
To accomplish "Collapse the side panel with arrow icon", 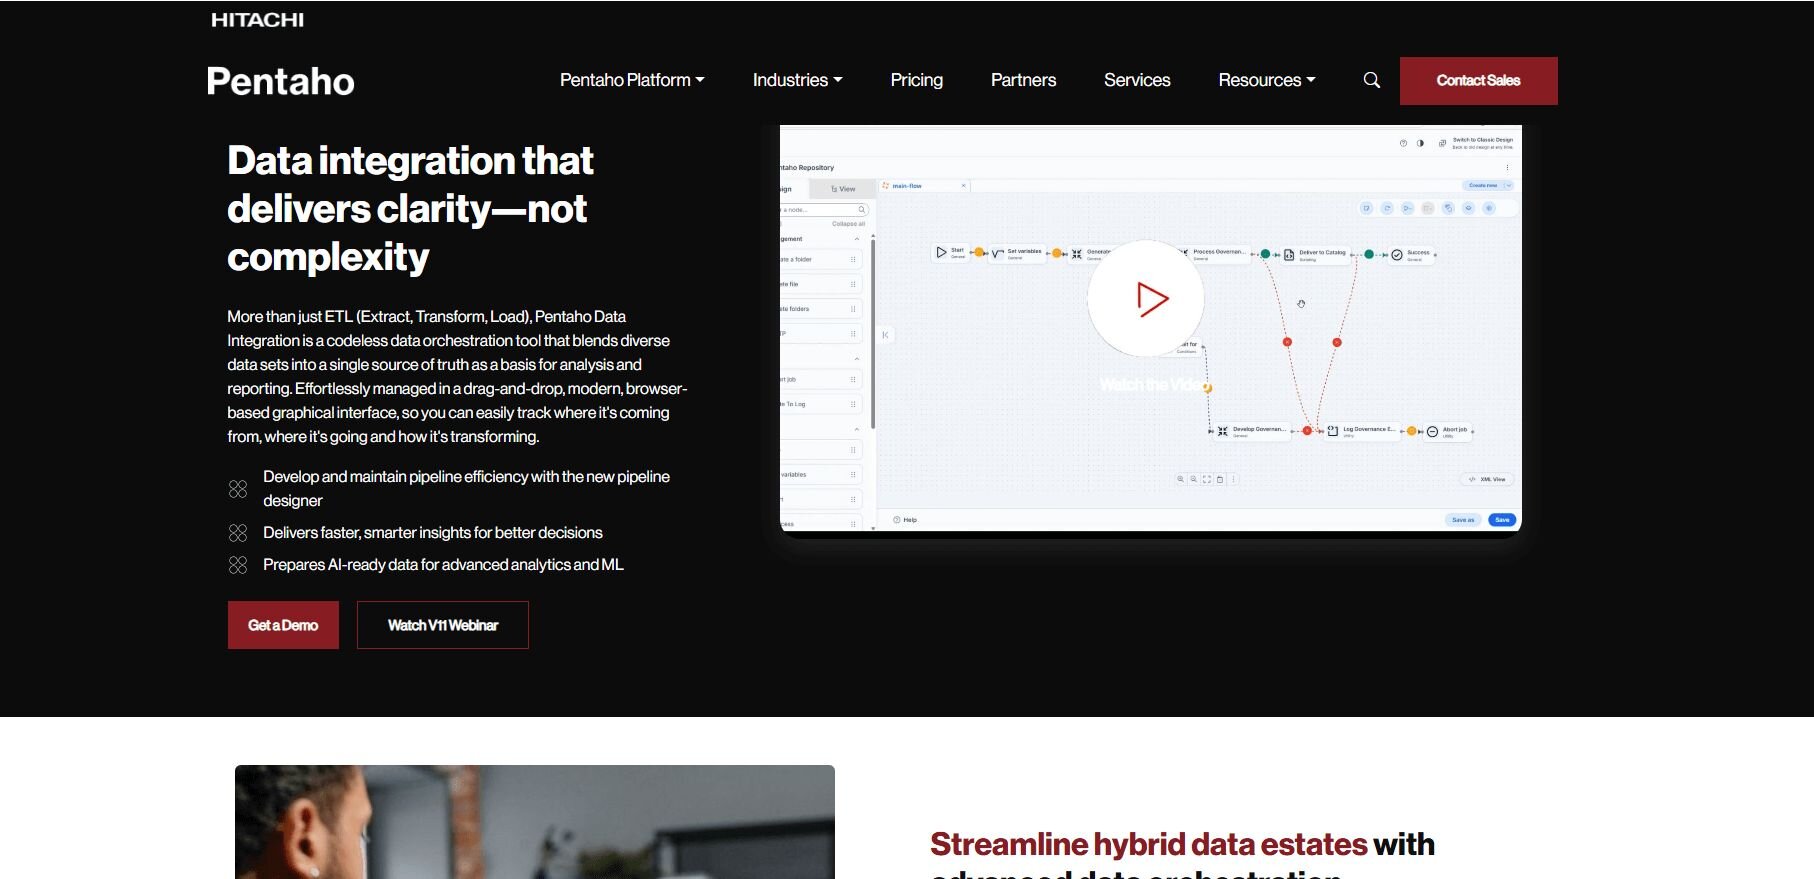I will 885,335.
